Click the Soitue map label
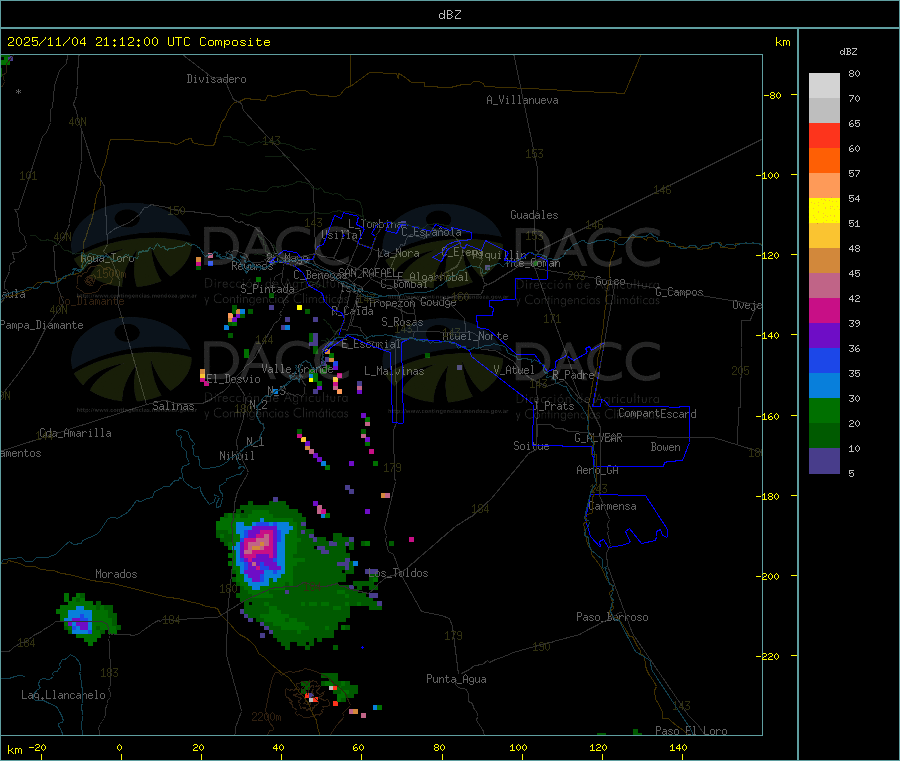Screen dimensions: 900x761 click(531, 446)
